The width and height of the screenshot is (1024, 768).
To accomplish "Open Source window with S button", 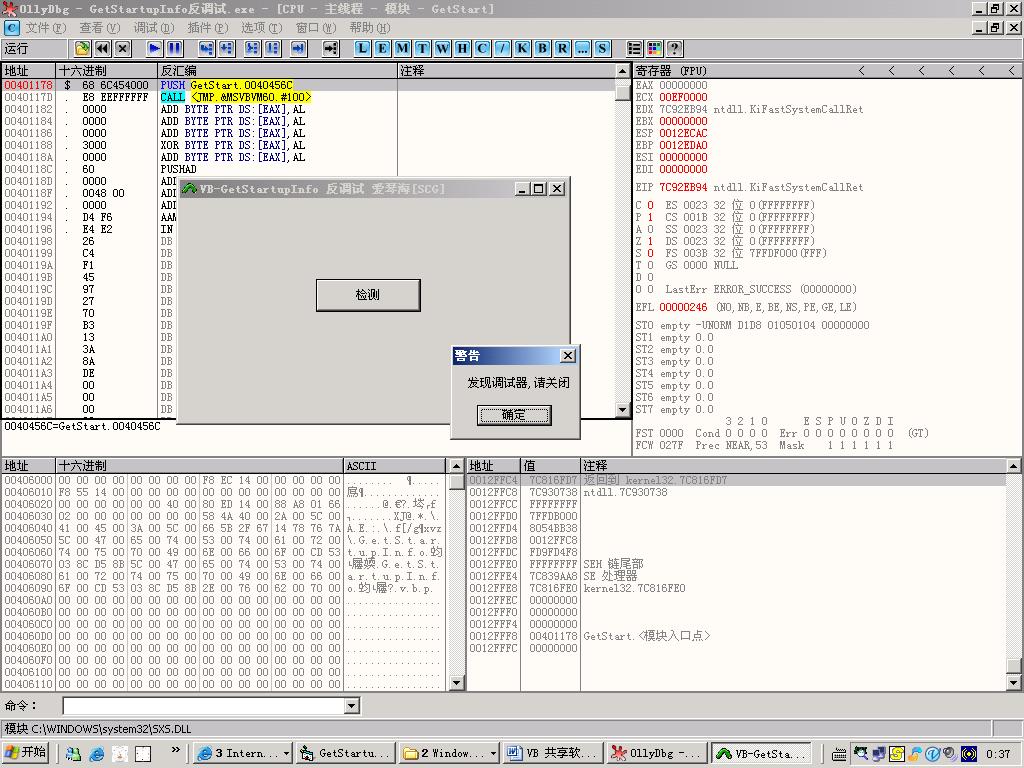I will (x=602, y=48).
